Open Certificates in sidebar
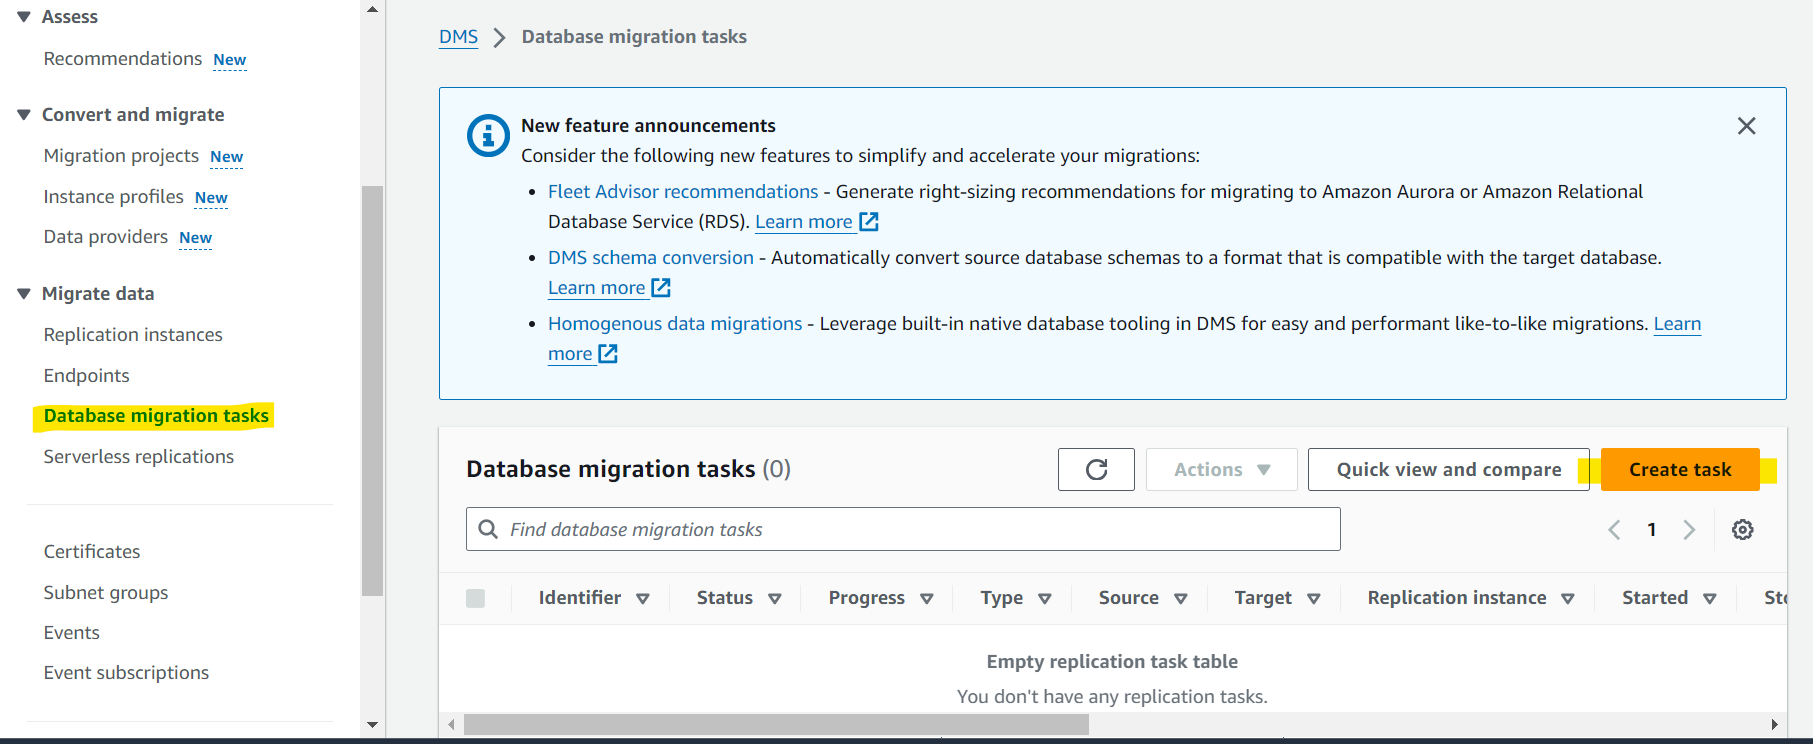The width and height of the screenshot is (1813, 744). point(92,552)
